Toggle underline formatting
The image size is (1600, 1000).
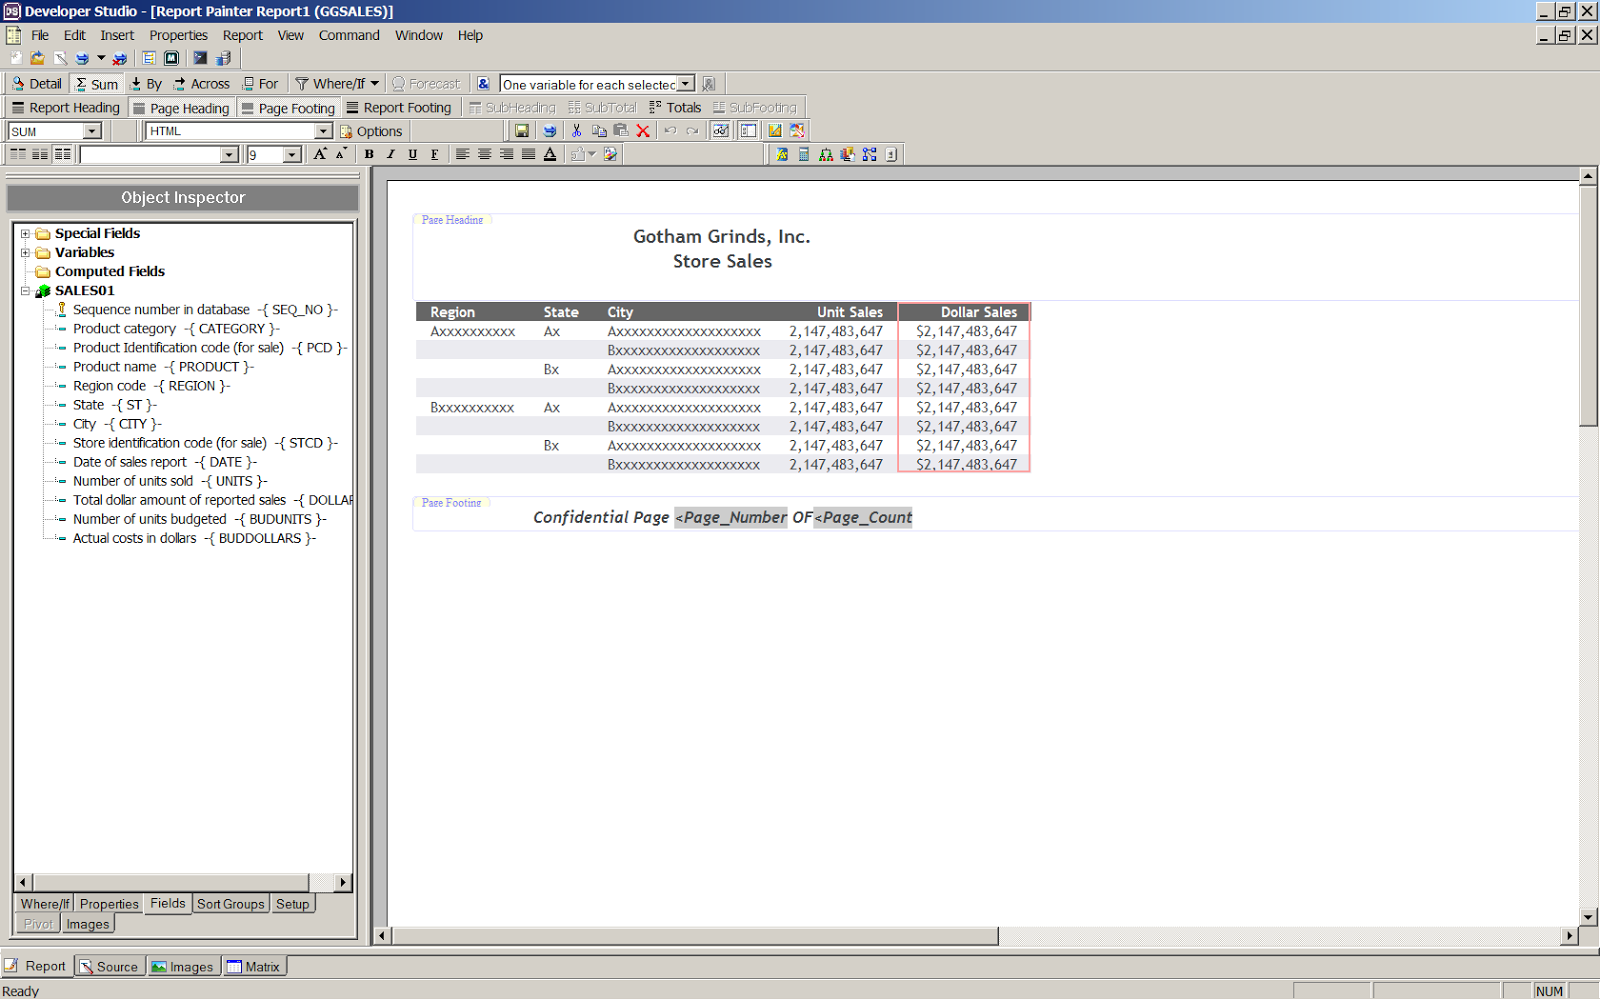pos(413,154)
